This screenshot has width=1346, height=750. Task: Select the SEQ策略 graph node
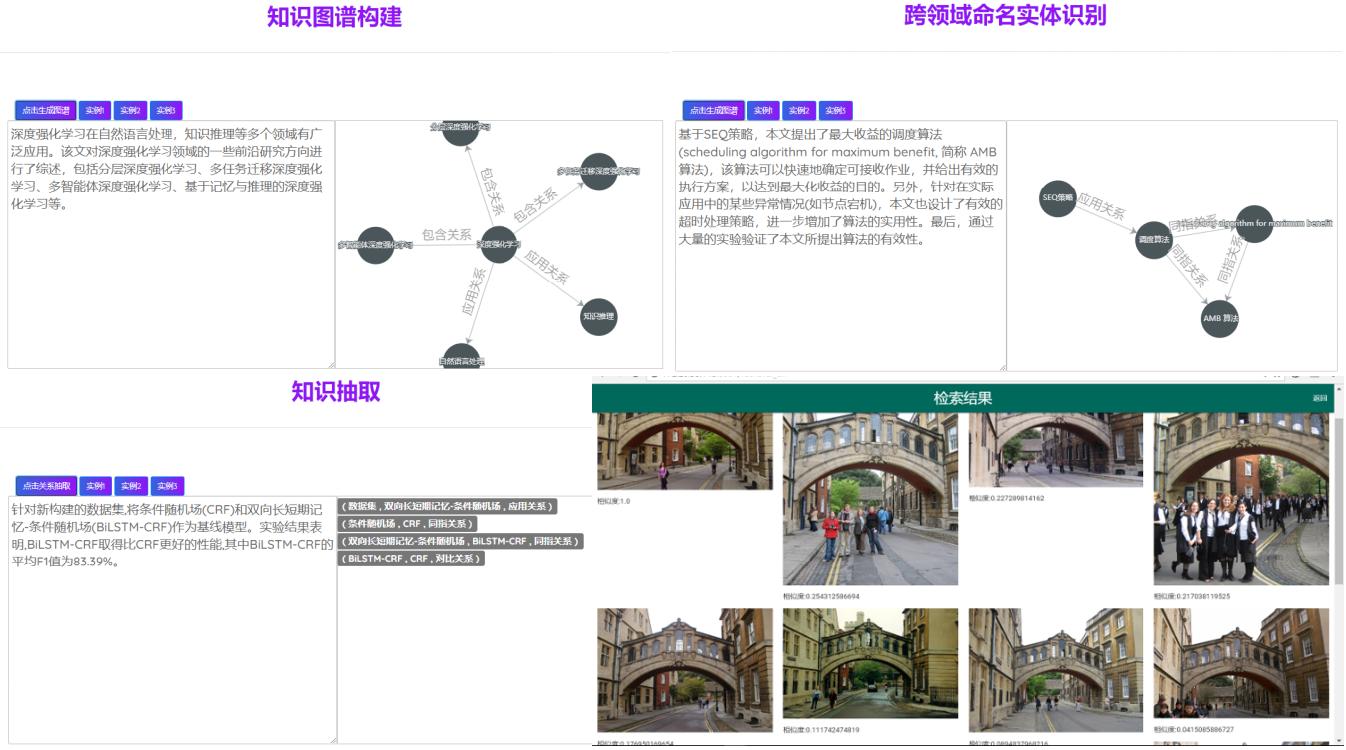1057,198
